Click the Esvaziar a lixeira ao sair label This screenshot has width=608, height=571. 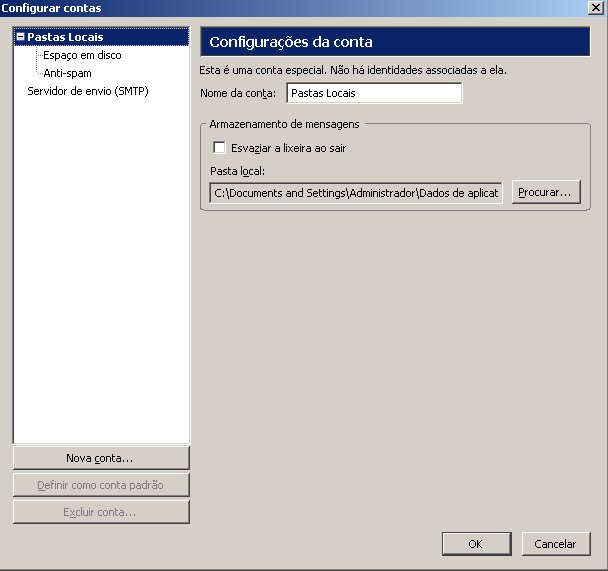[288, 148]
